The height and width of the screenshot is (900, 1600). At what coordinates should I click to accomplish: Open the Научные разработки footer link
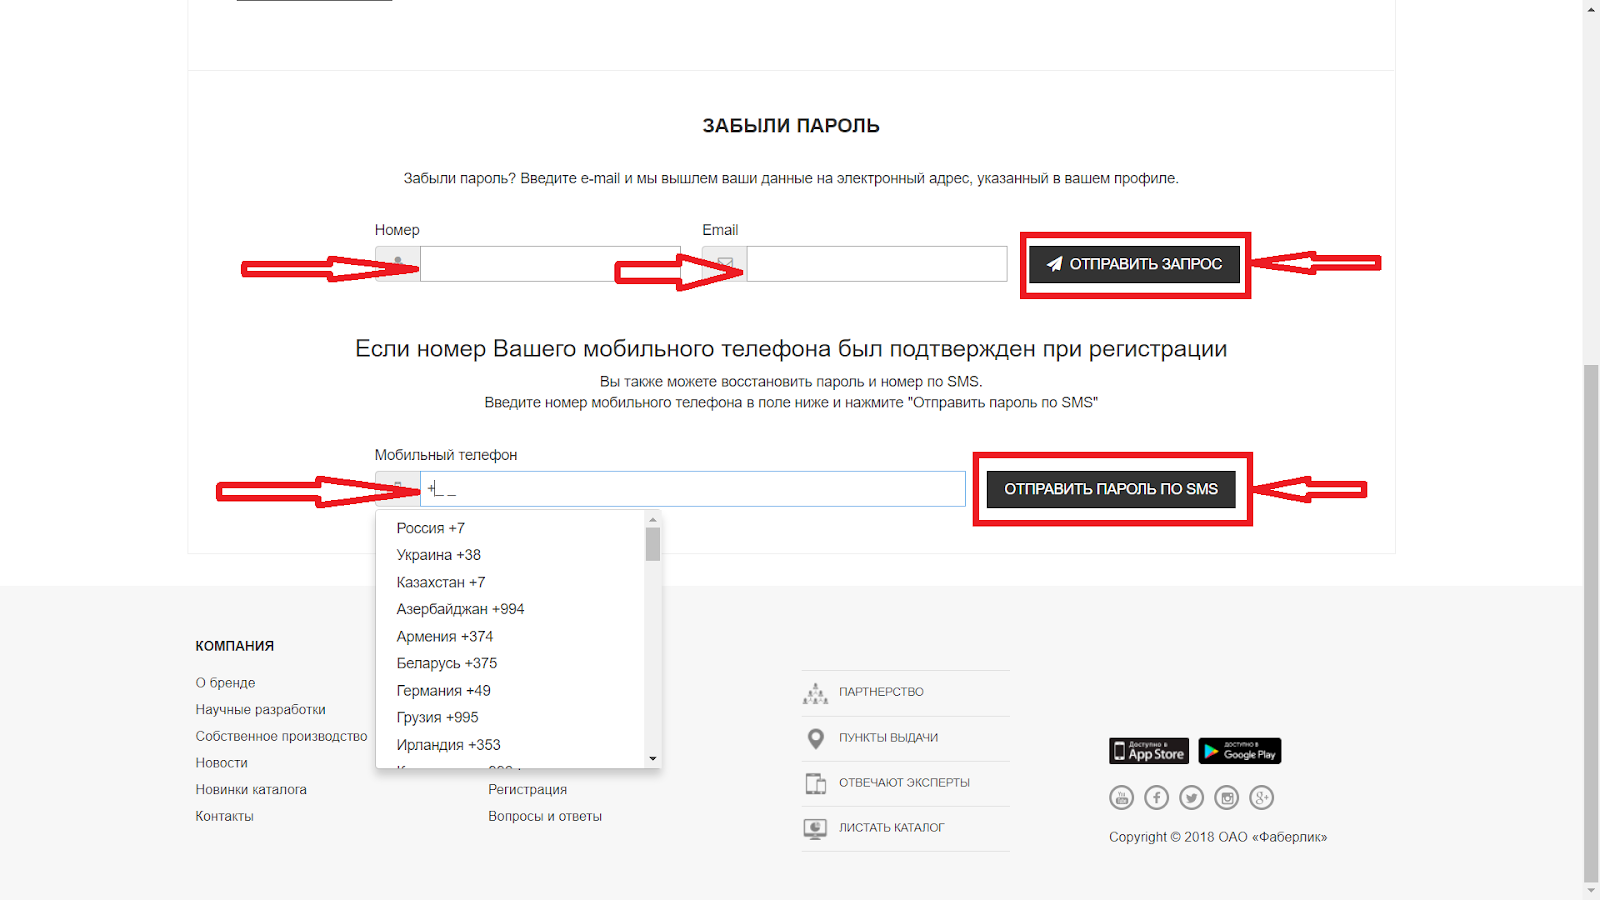[260, 710]
